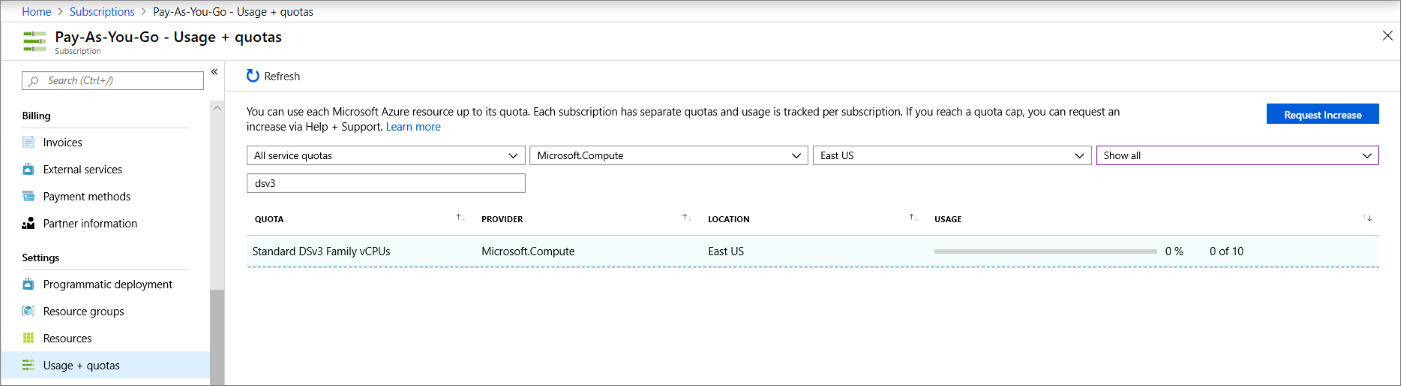Click the DSv3 usage progress bar
The height and width of the screenshot is (386, 1401).
coord(1043,251)
